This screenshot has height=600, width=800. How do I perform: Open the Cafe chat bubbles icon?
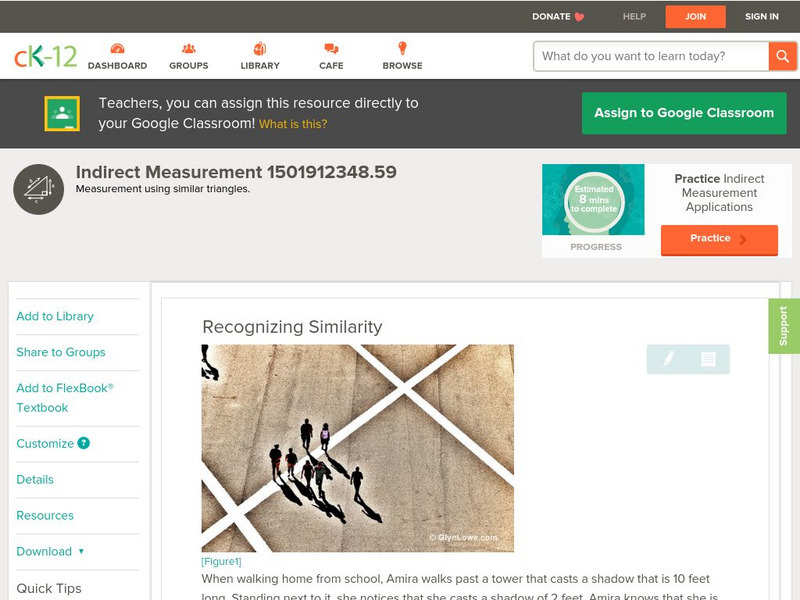click(x=331, y=48)
